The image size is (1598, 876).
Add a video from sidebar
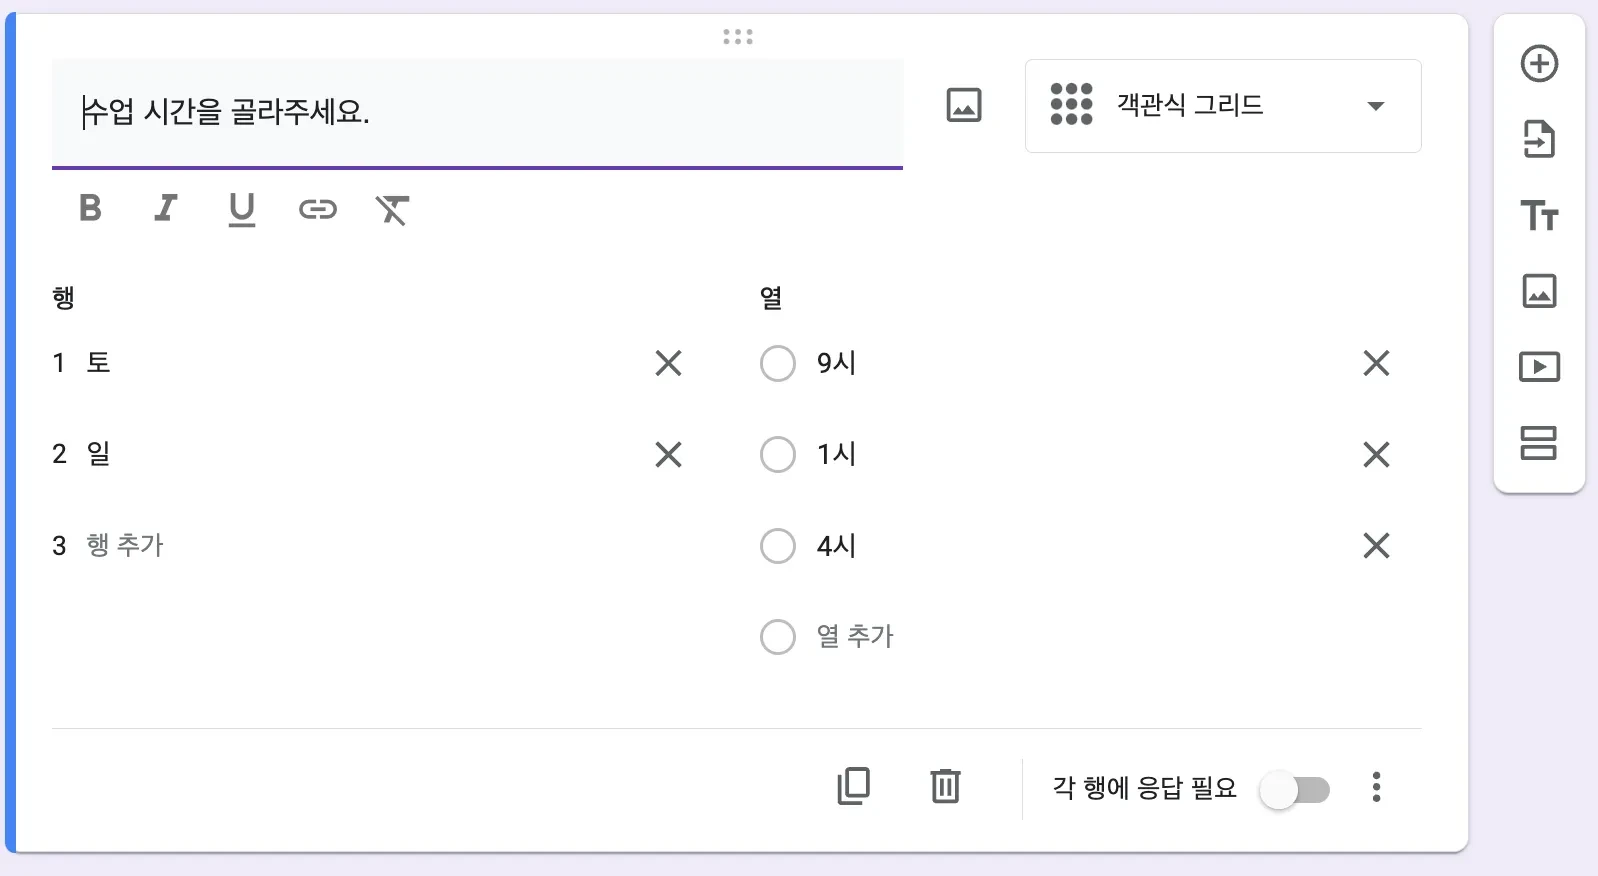click(1539, 367)
